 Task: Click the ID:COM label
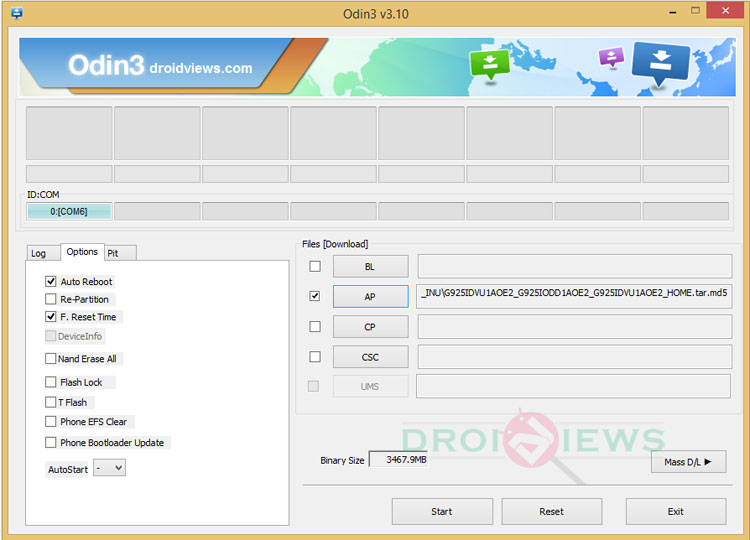pyautogui.click(x=43, y=194)
